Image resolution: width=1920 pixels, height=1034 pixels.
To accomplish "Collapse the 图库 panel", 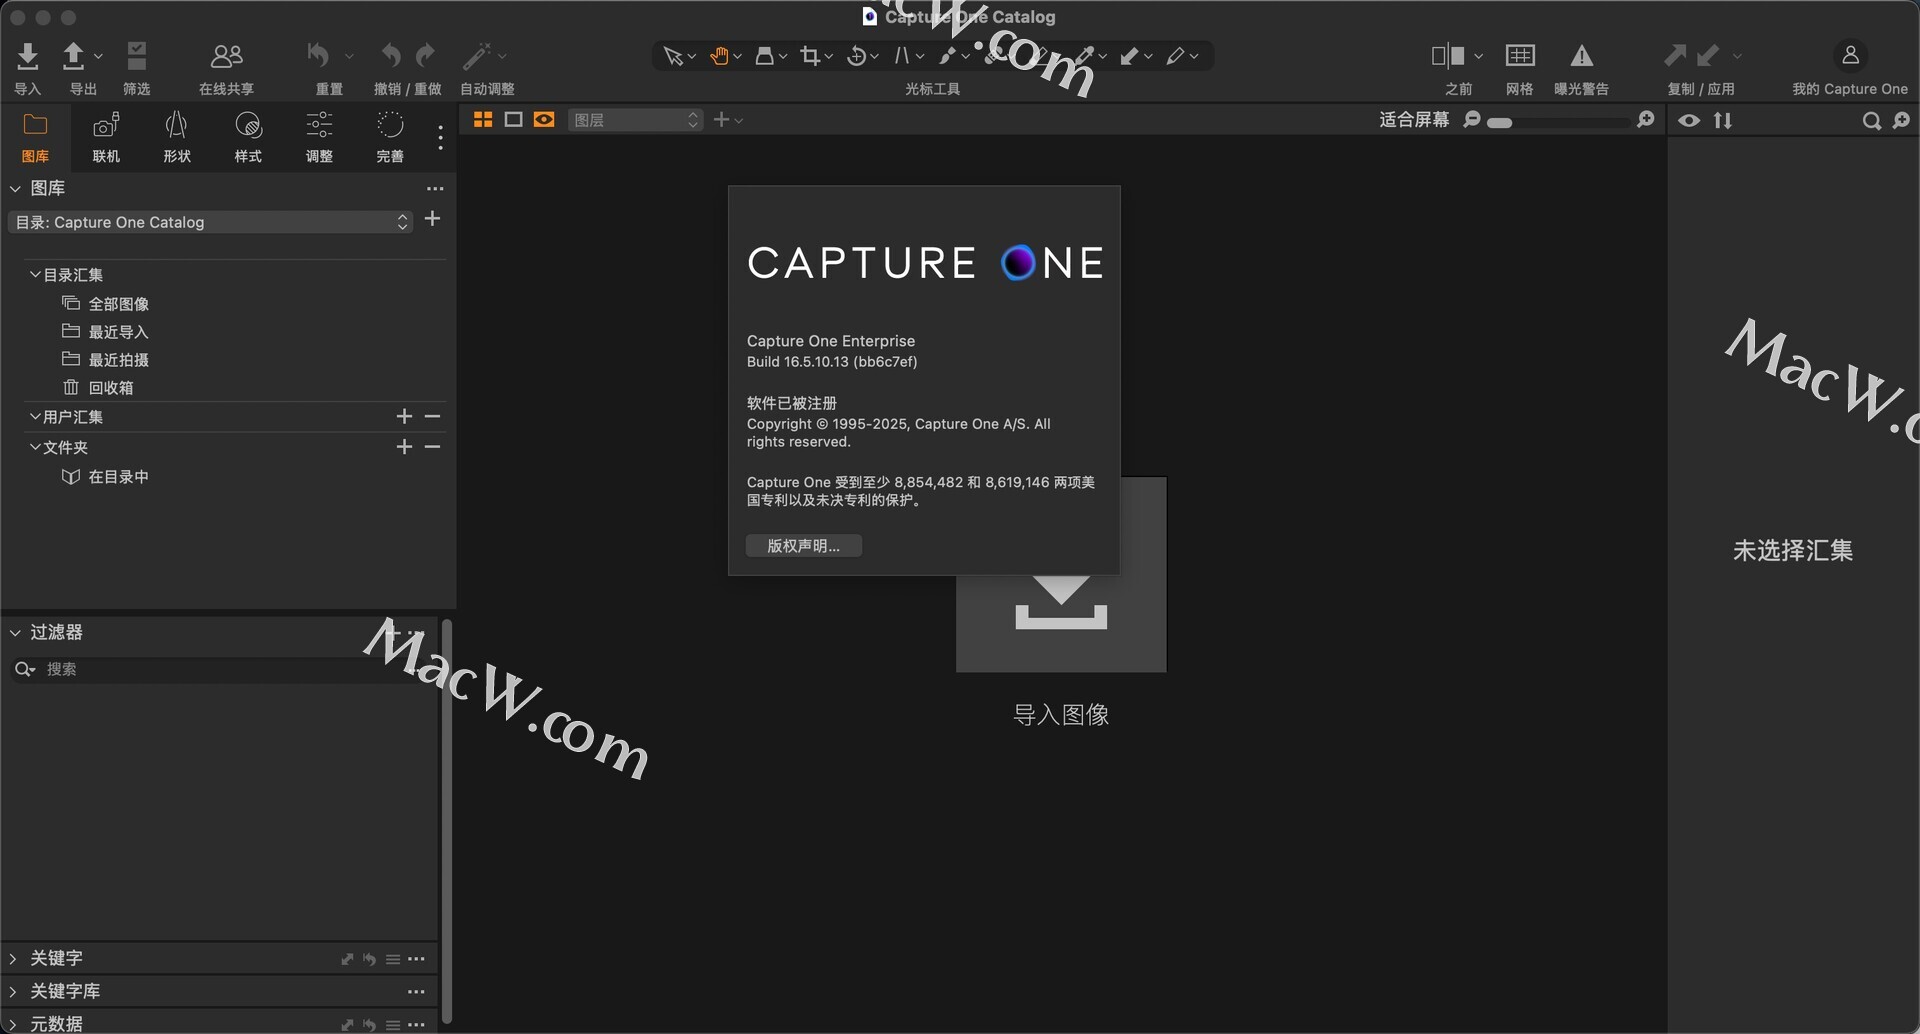I will pos(15,188).
